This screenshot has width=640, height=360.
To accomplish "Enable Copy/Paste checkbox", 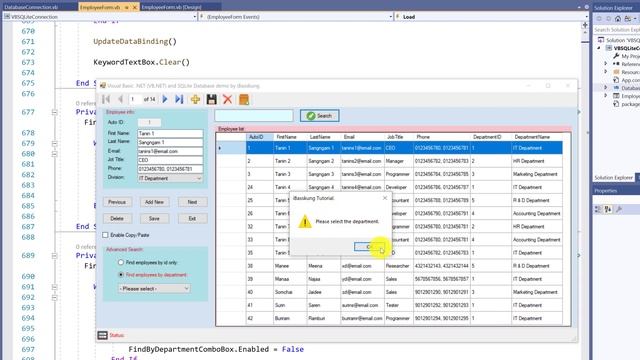I will click(x=105, y=235).
